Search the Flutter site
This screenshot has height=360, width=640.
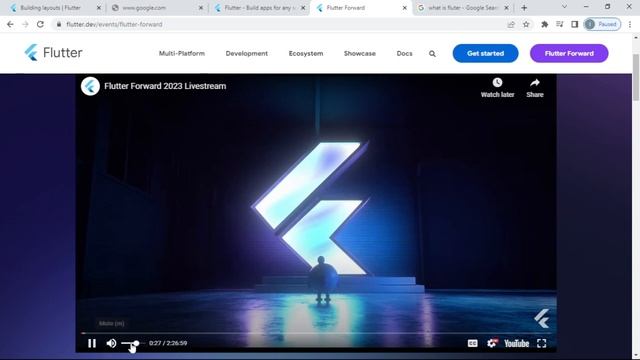(432, 53)
